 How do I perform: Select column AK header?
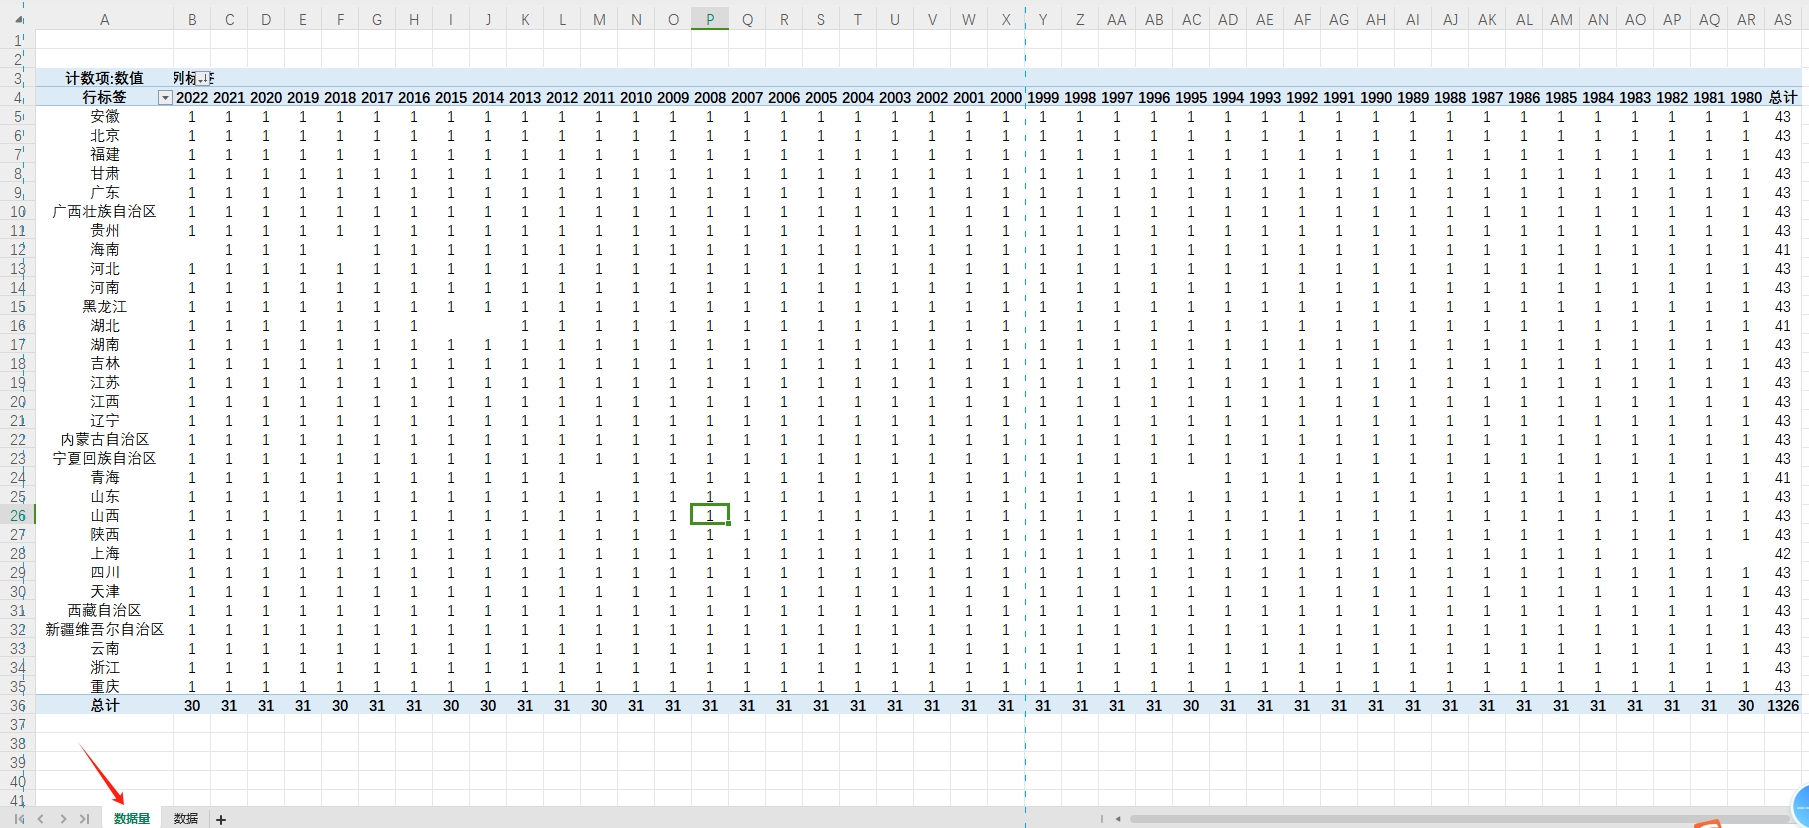[1487, 19]
